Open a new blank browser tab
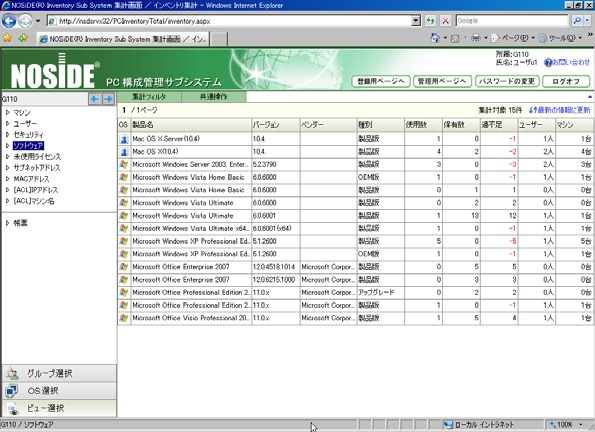595x432 pixels. coord(219,39)
